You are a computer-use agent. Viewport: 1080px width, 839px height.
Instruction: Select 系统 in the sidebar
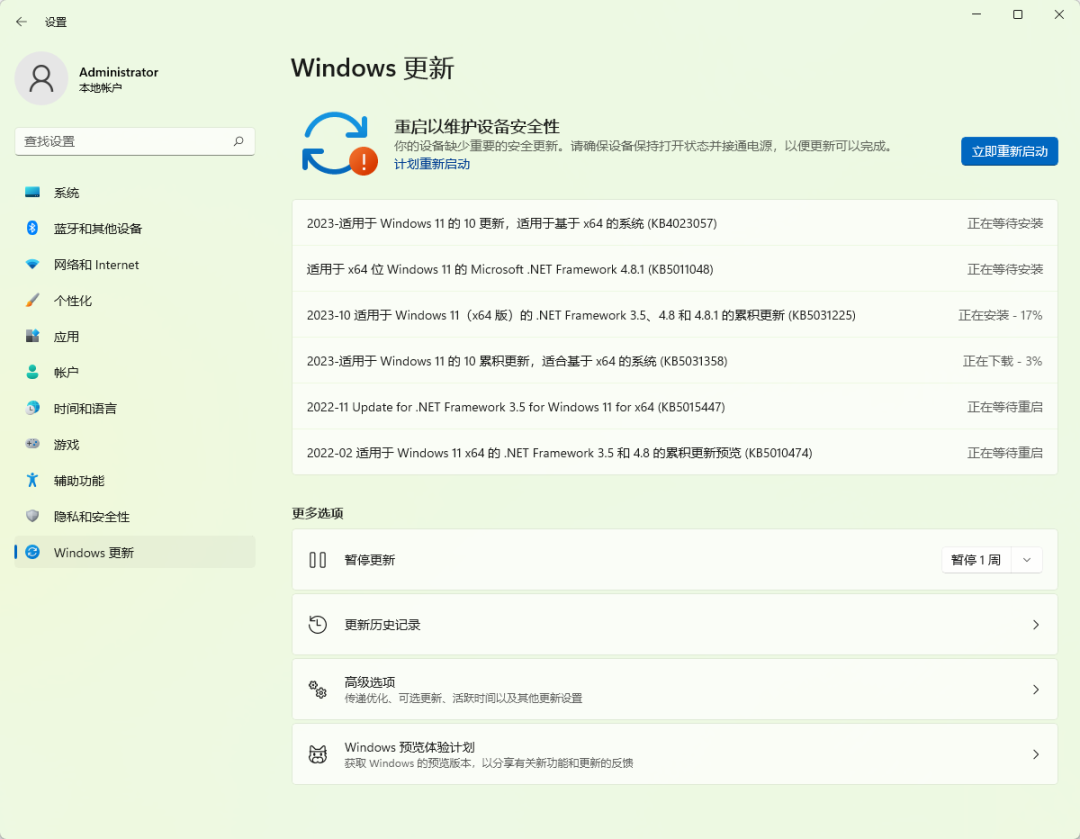pos(135,192)
